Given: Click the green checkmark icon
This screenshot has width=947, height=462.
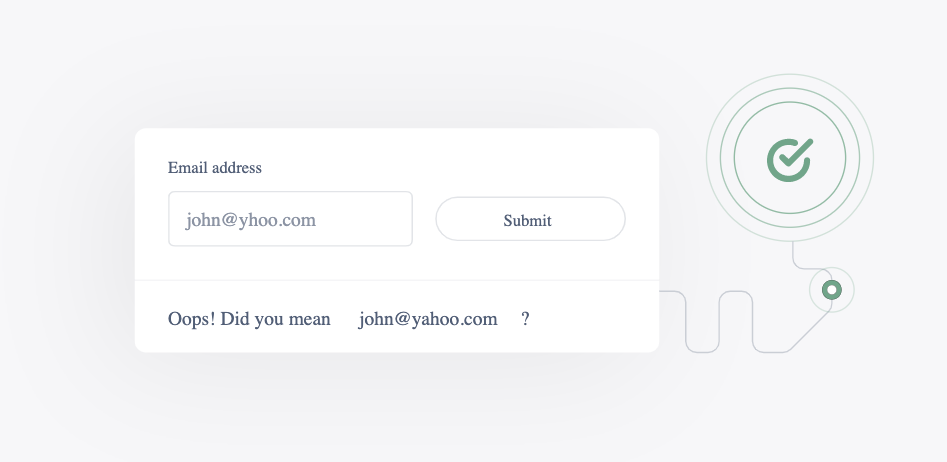Looking at the screenshot, I should (x=789, y=159).
